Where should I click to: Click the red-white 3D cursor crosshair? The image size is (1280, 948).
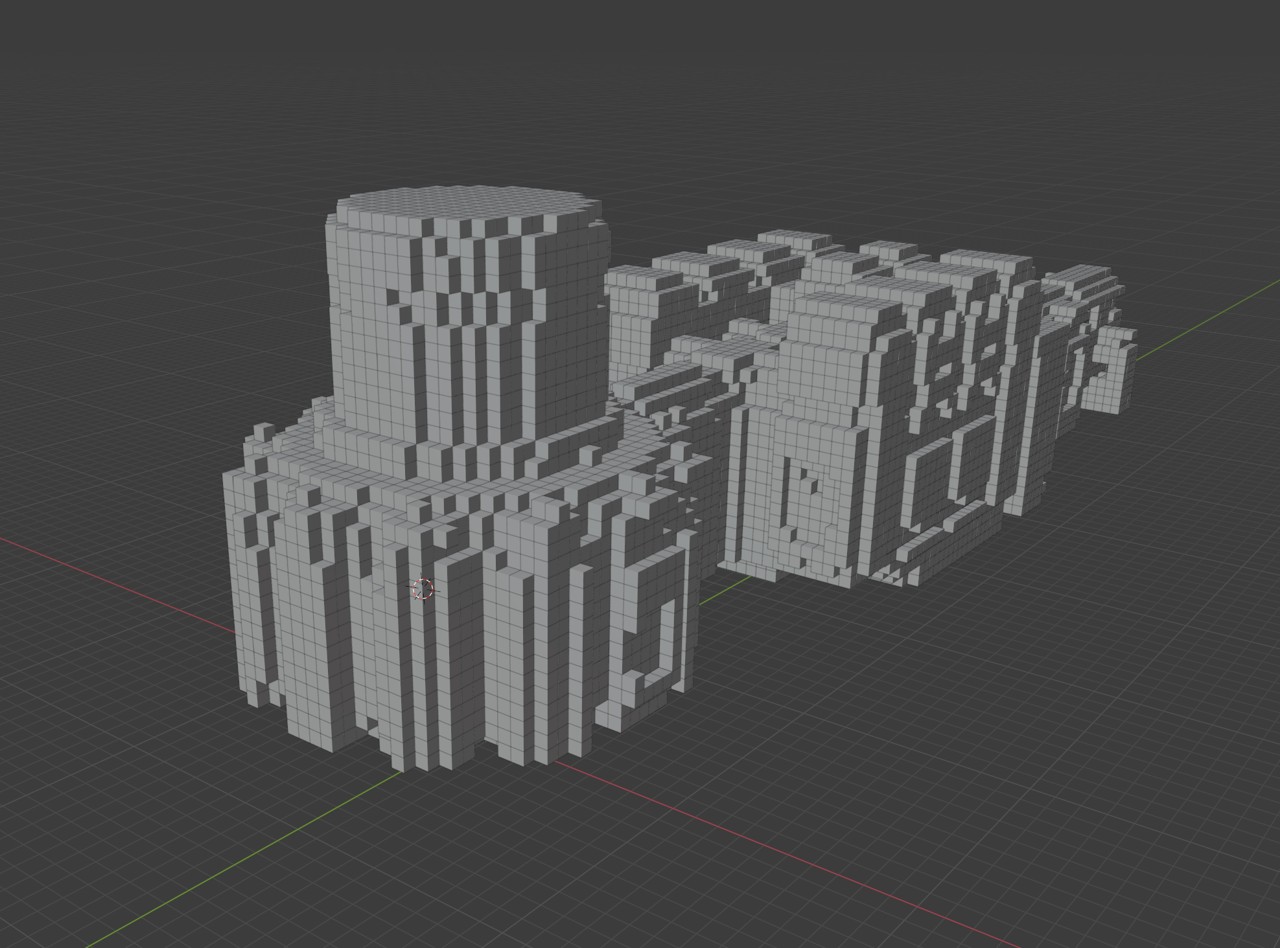pos(424,589)
